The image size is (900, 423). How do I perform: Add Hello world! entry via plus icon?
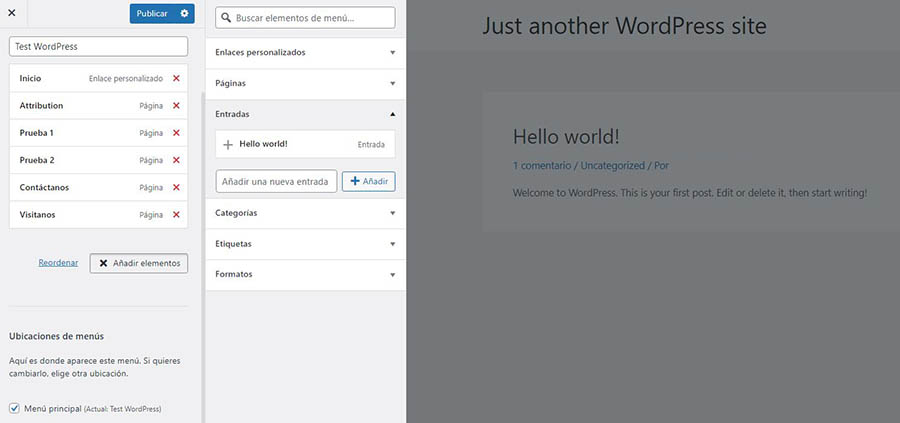click(x=227, y=144)
